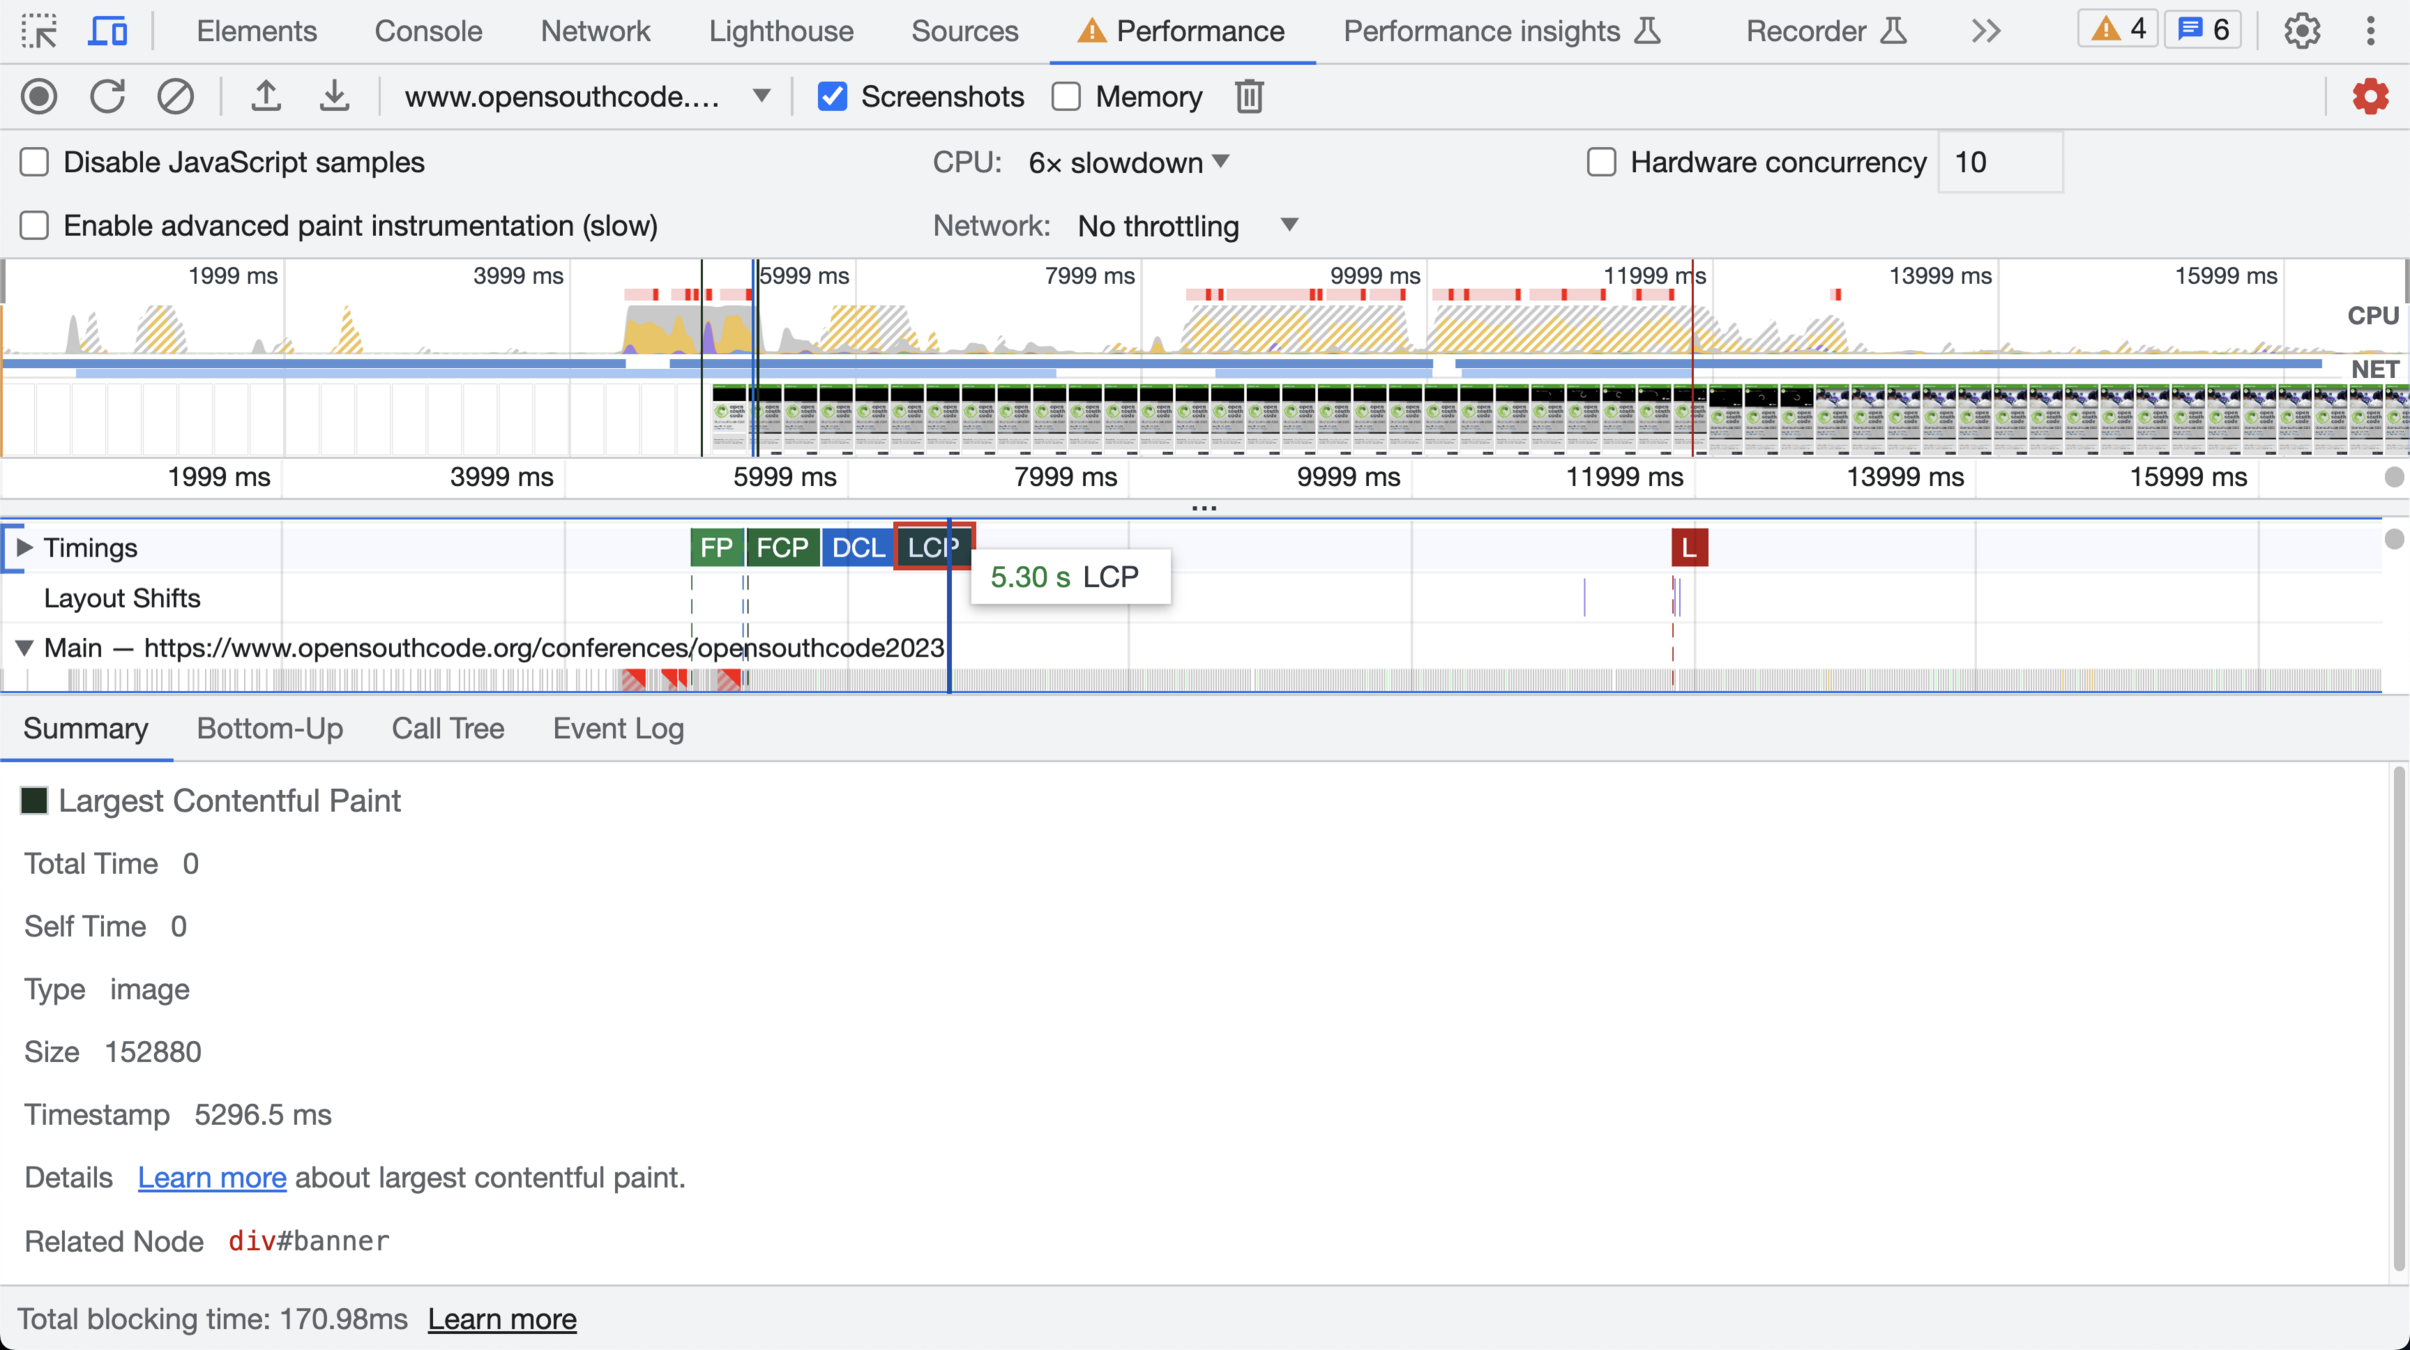Switch to the Bottom-Up tab
Viewport: 2410px width, 1350px height.
click(269, 729)
